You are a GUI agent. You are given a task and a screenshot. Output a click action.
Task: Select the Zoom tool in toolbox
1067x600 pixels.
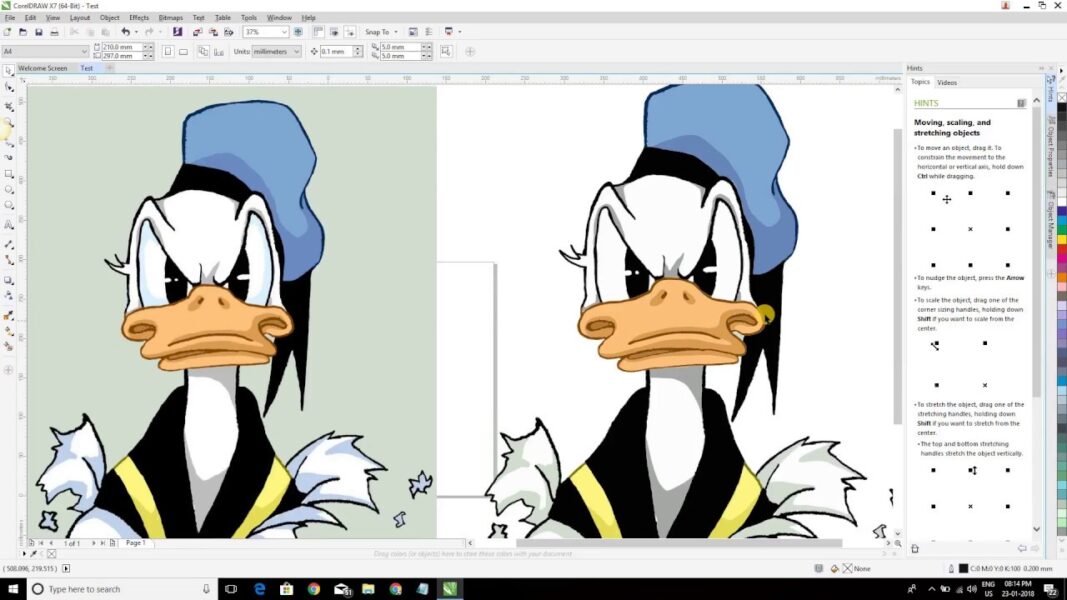pos(9,122)
